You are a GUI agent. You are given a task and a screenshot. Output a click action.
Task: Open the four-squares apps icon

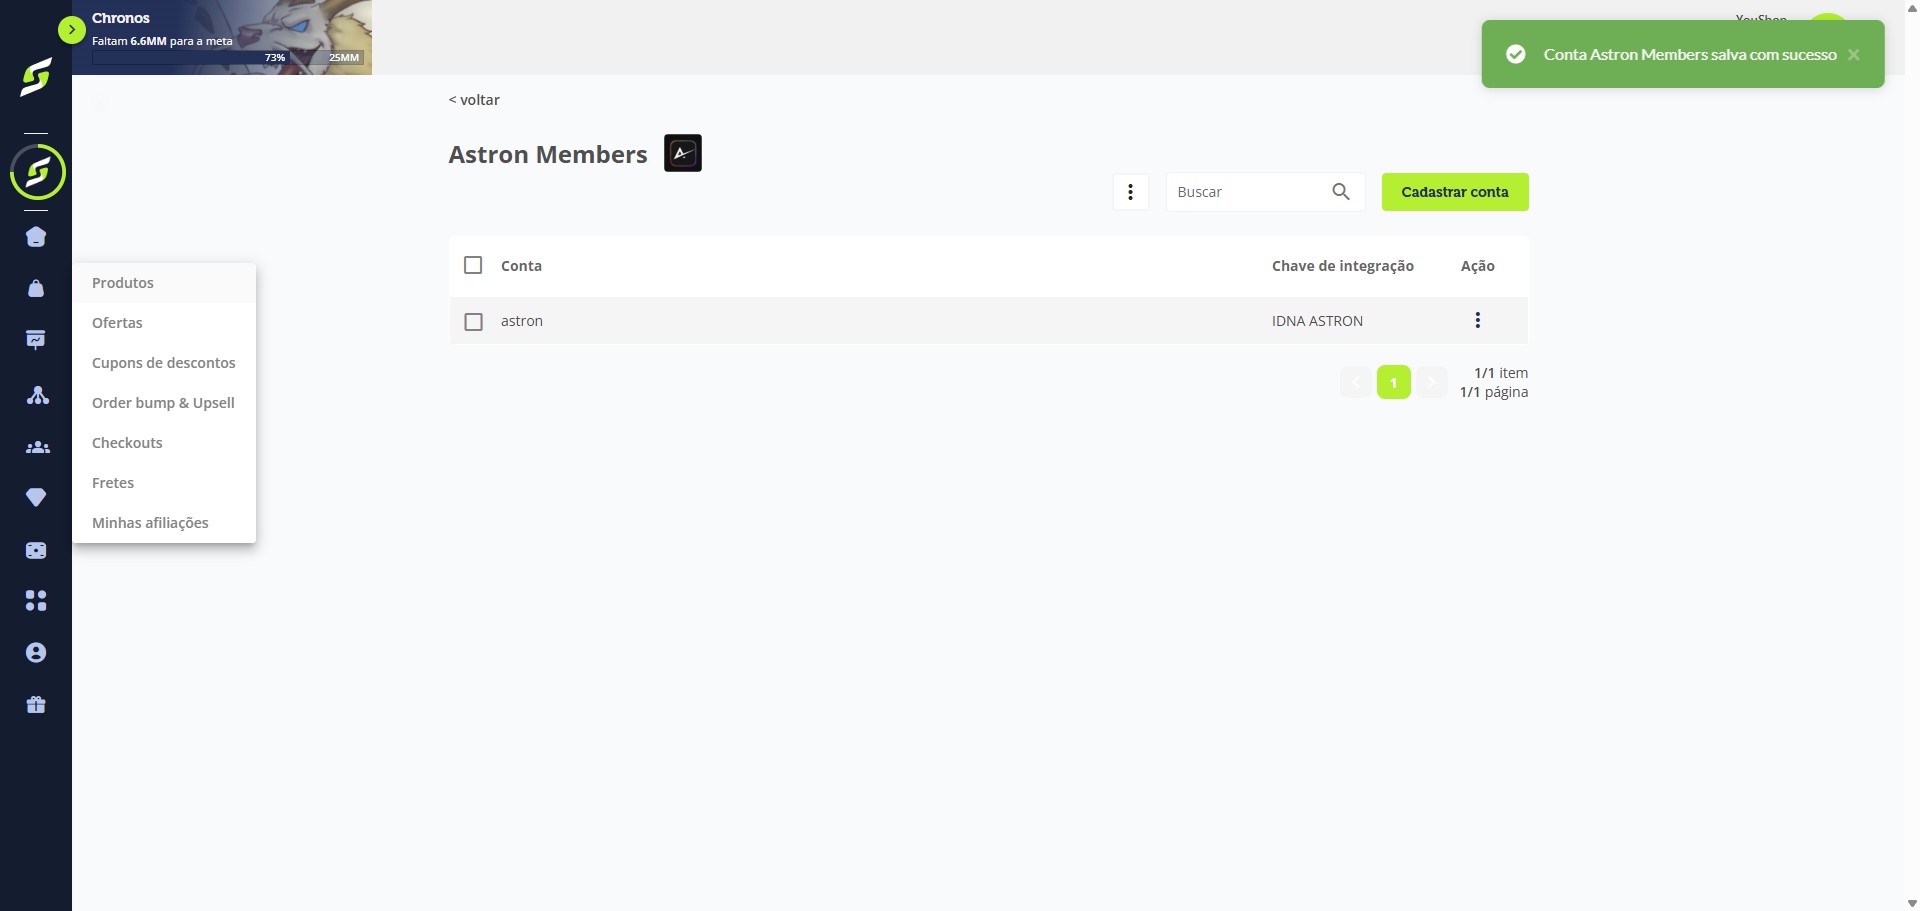click(x=36, y=600)
